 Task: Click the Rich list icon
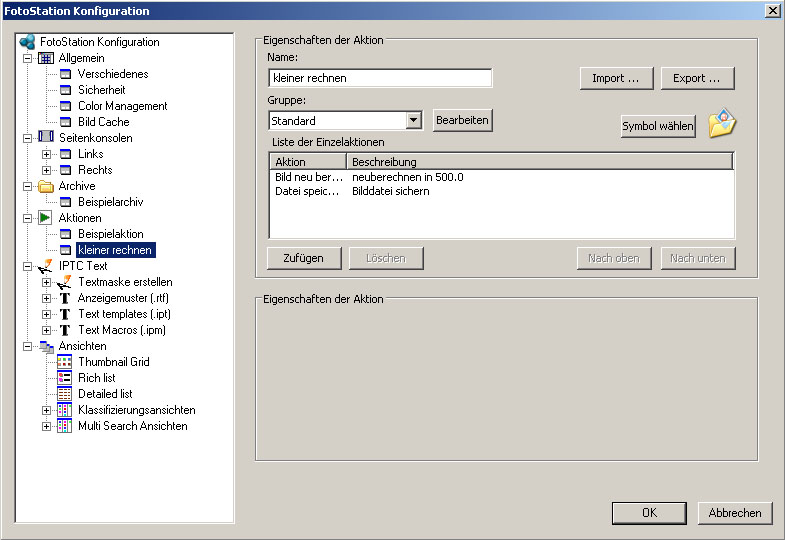[x=65, y=378]
